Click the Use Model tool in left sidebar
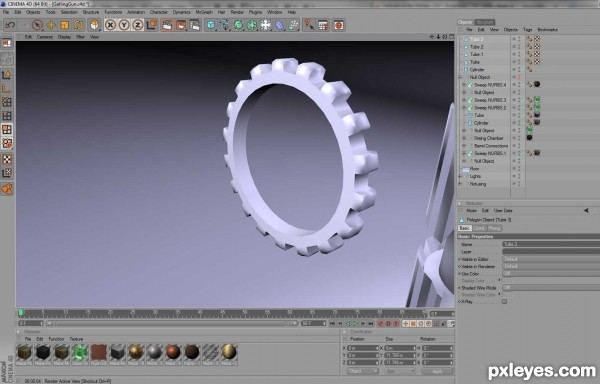The image size is (600, 384). coord(7,75)
